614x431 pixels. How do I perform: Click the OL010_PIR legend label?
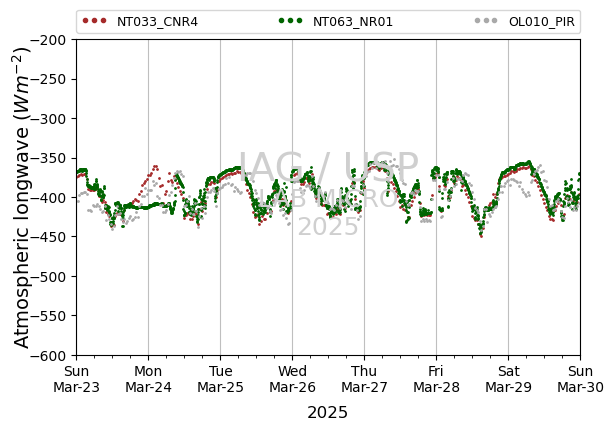click(542, 22)
